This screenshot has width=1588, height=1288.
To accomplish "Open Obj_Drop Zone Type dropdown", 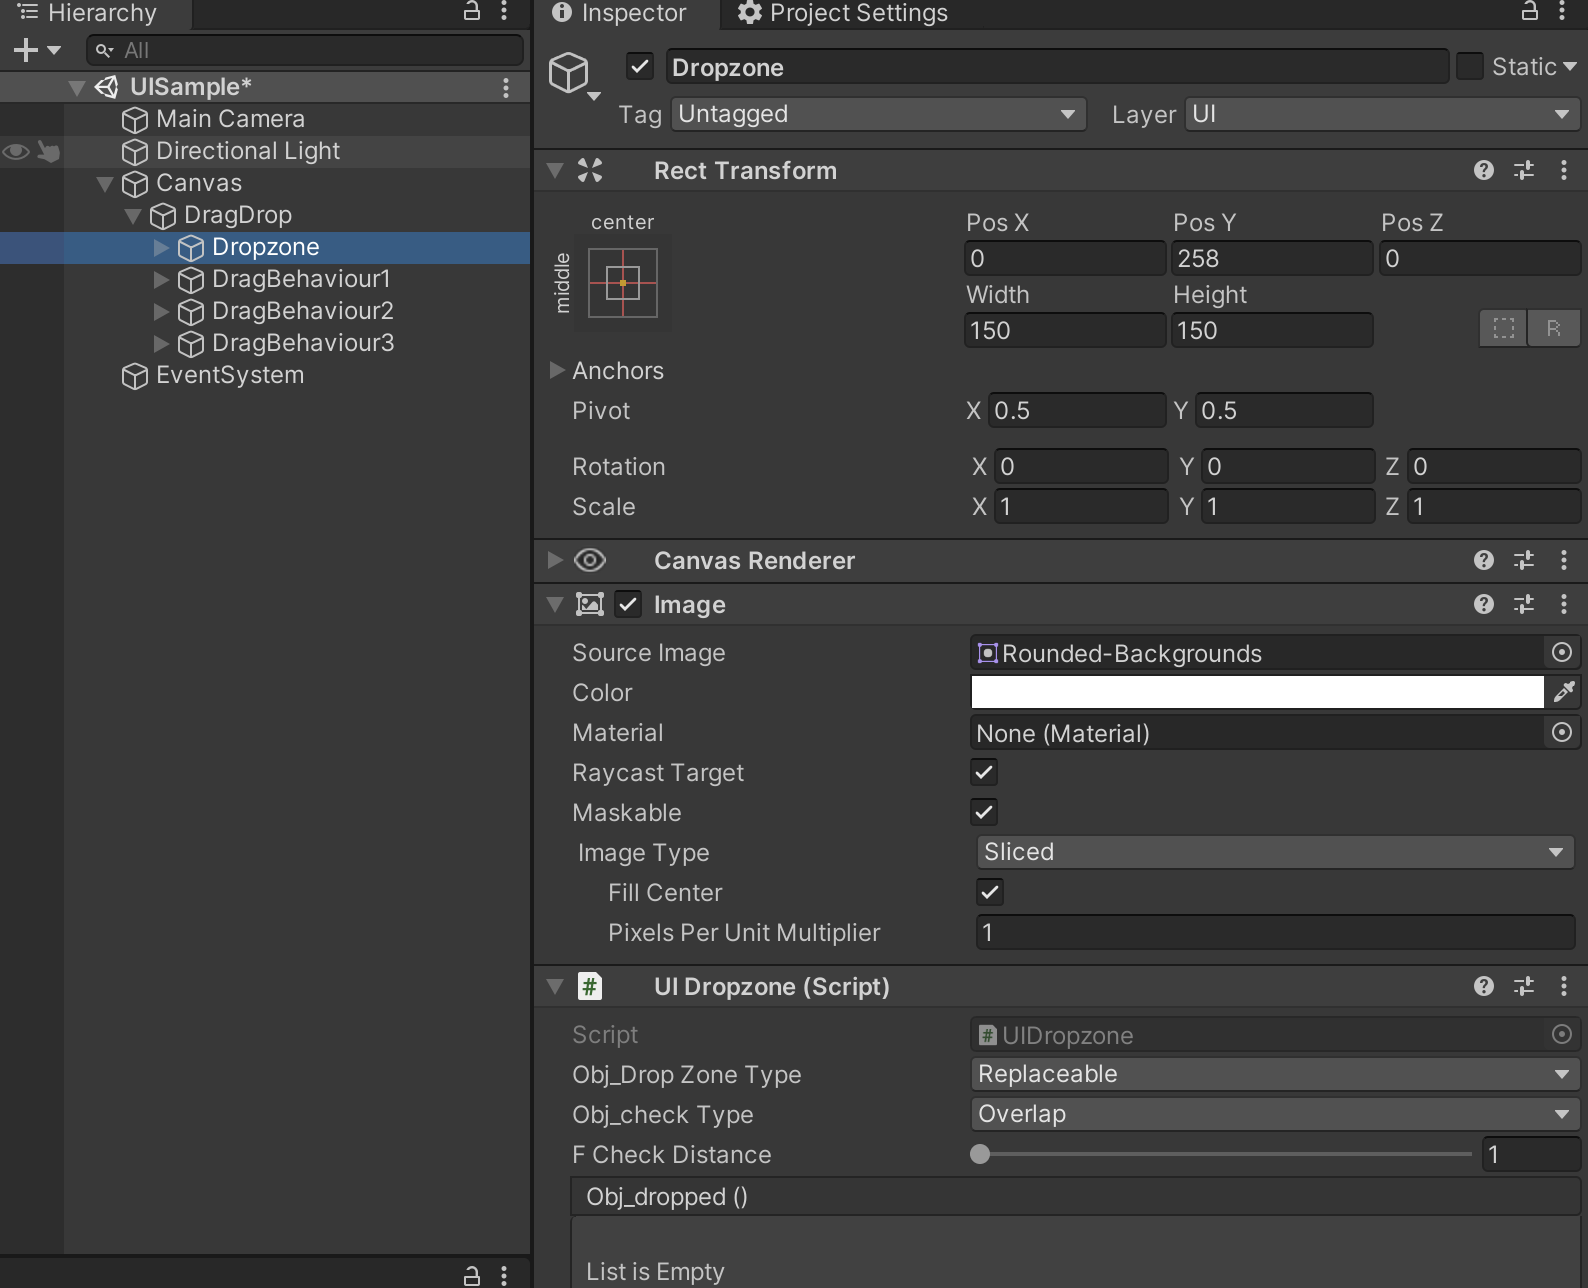I will [x=1275, y=1074].
